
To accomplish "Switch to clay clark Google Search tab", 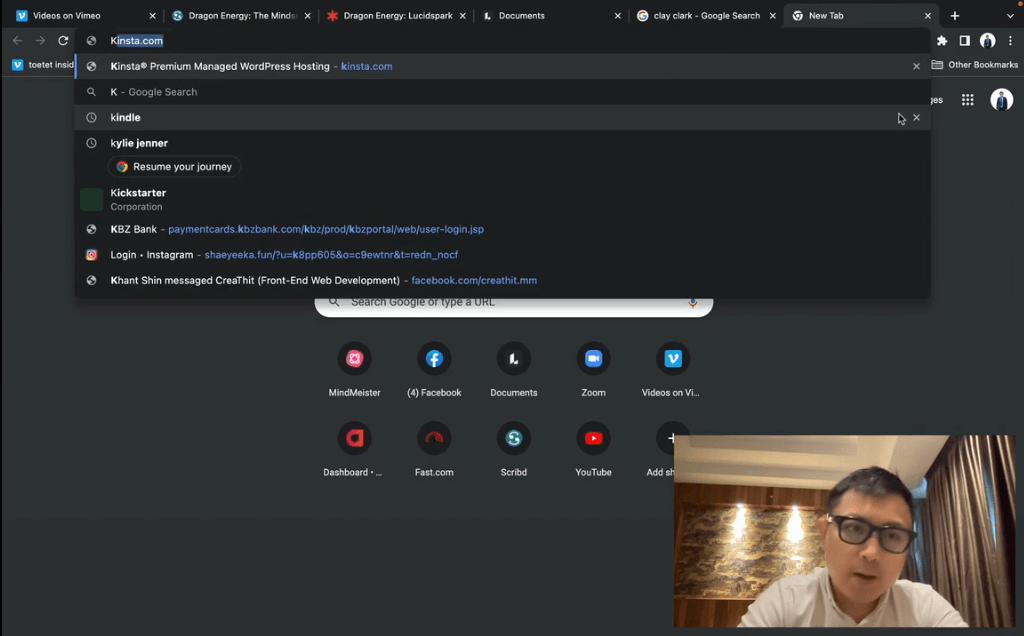I will click(x=707, y=16).
